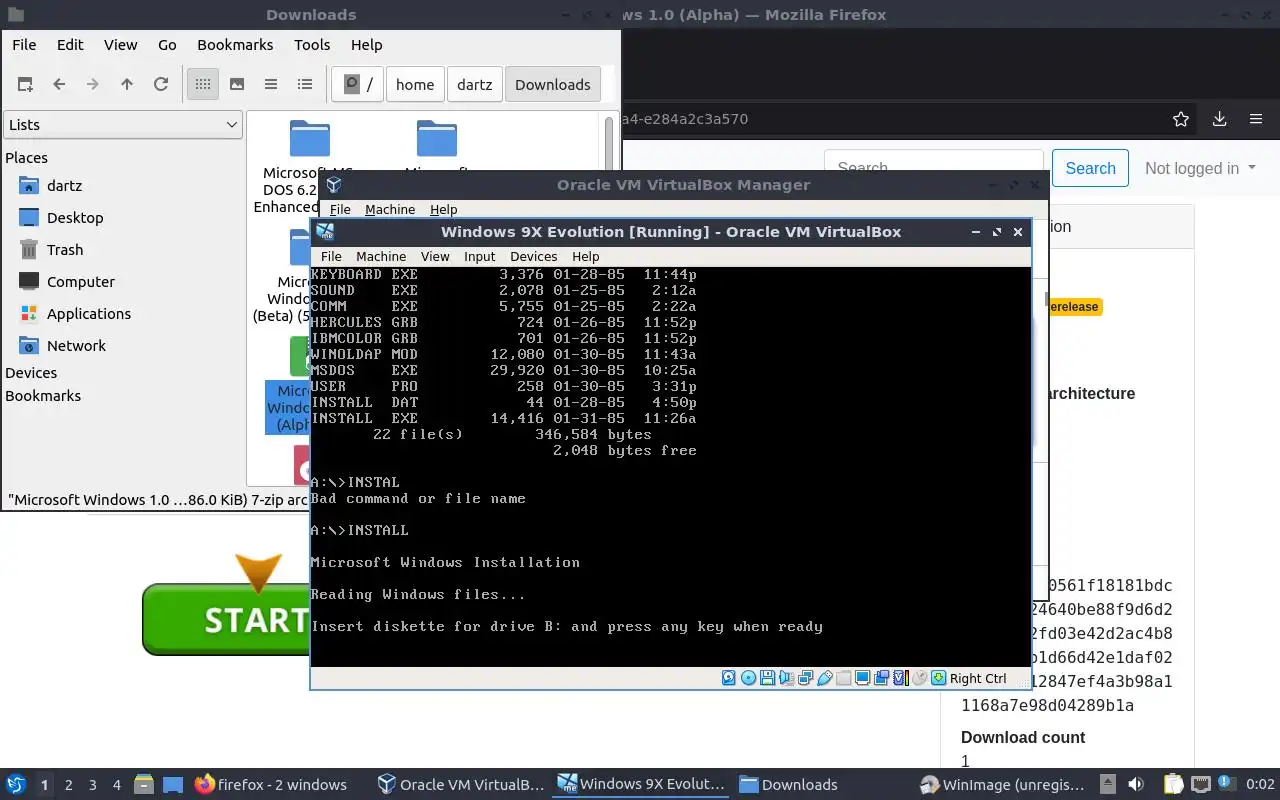Open Firefox hamburger menu
1280x800 pixels.
click(x=1256, y=119)
